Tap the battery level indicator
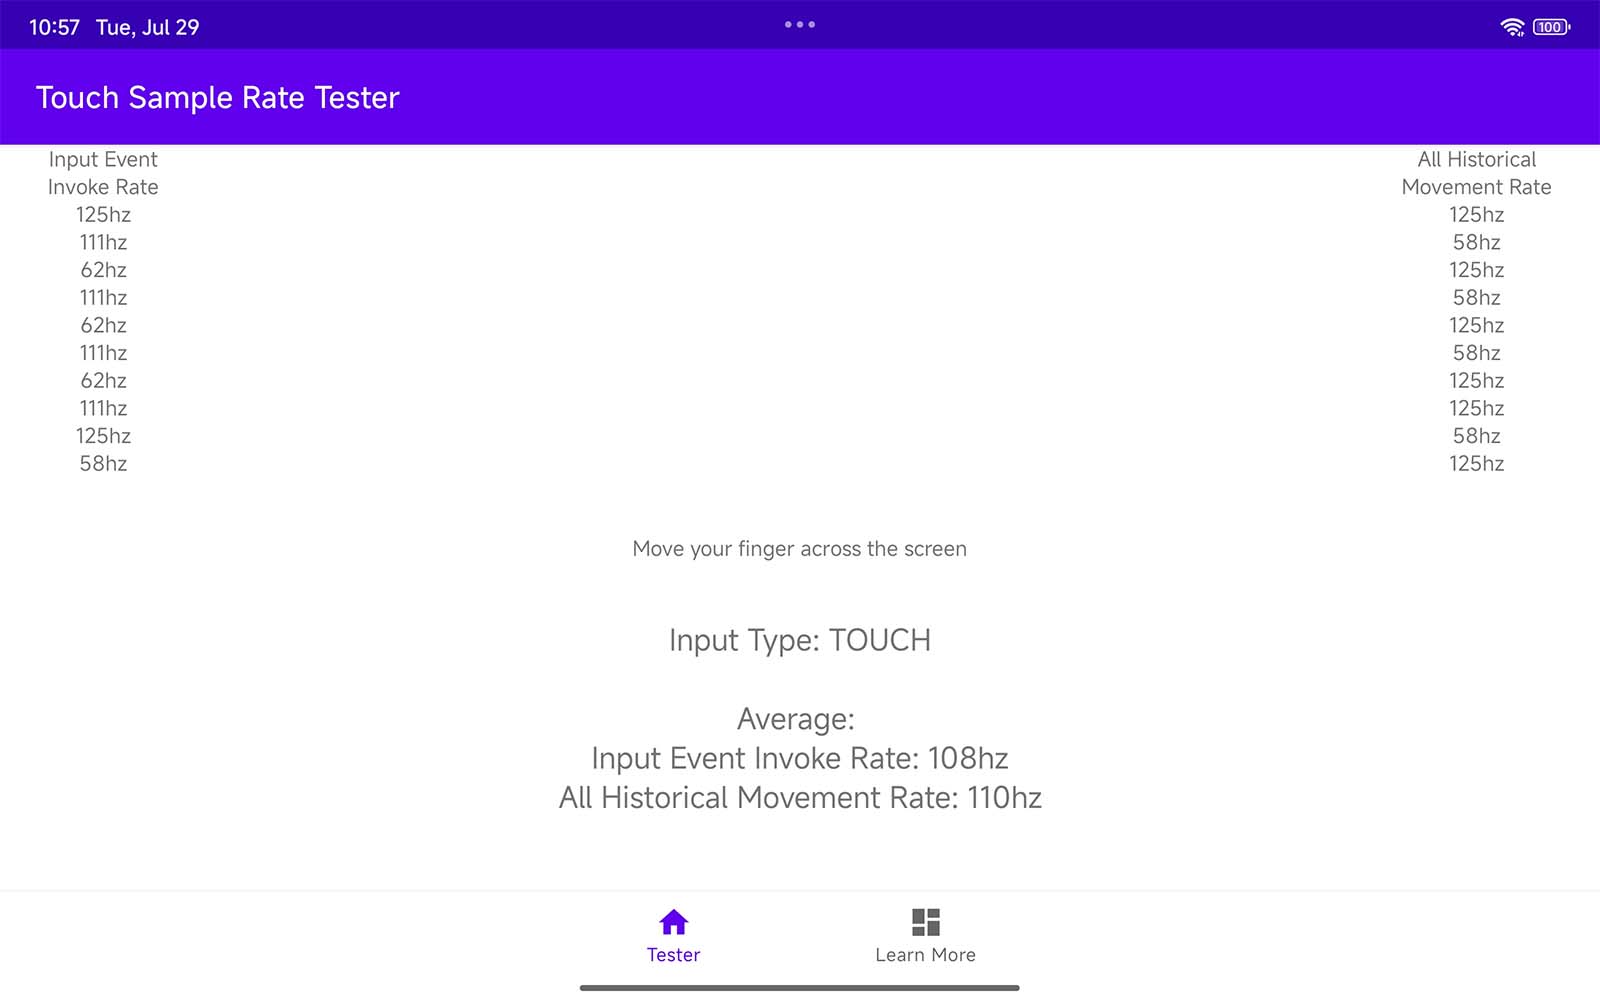 click(x=1550, y=27)
